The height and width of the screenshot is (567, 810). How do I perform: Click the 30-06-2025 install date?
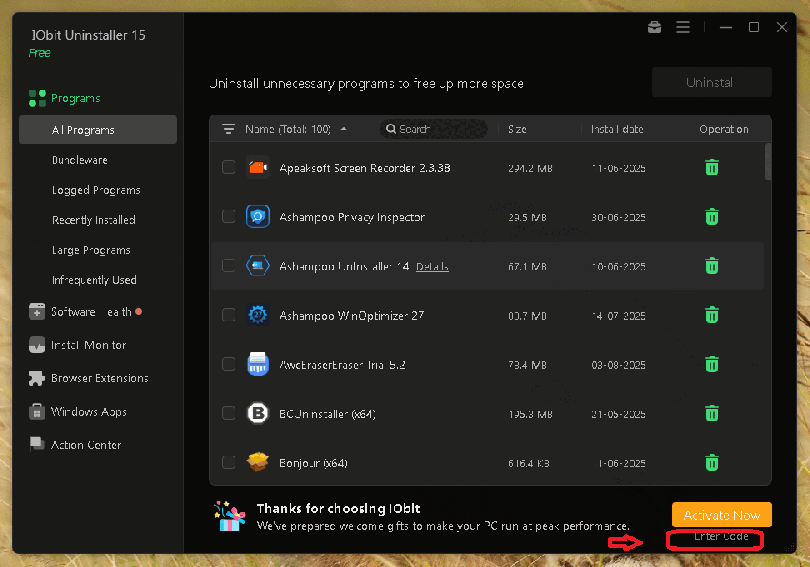click(x=618, y=217)
